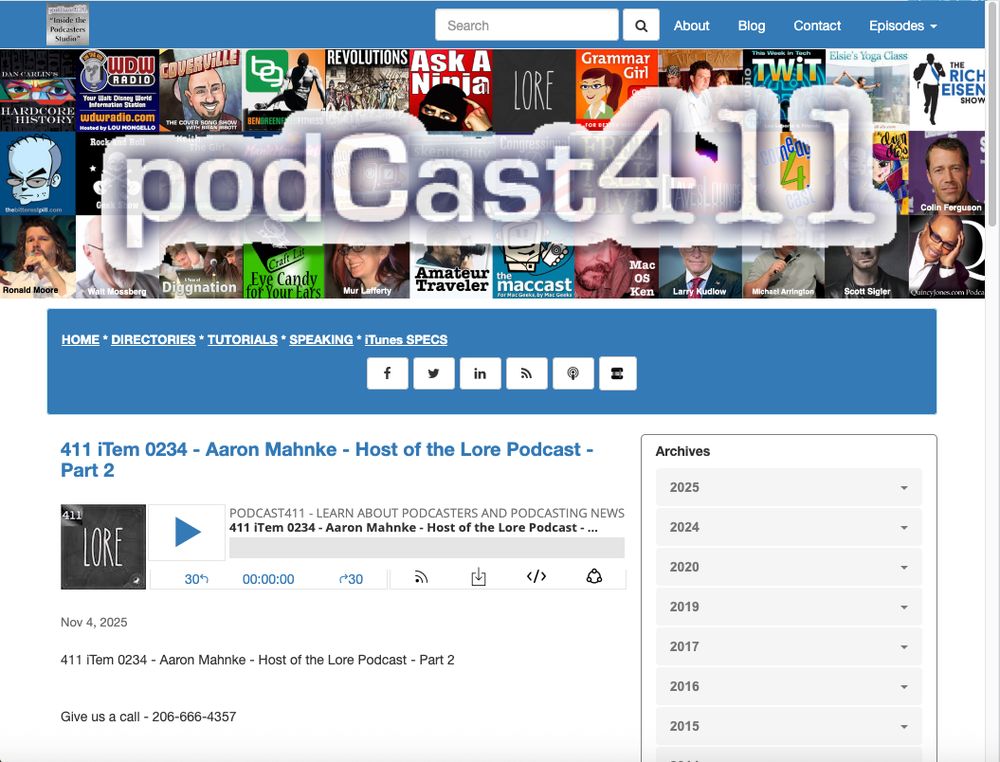This screenshot has width=1000, height=762.
Task: Download the episode with download icon
Action: coord(478,577)
